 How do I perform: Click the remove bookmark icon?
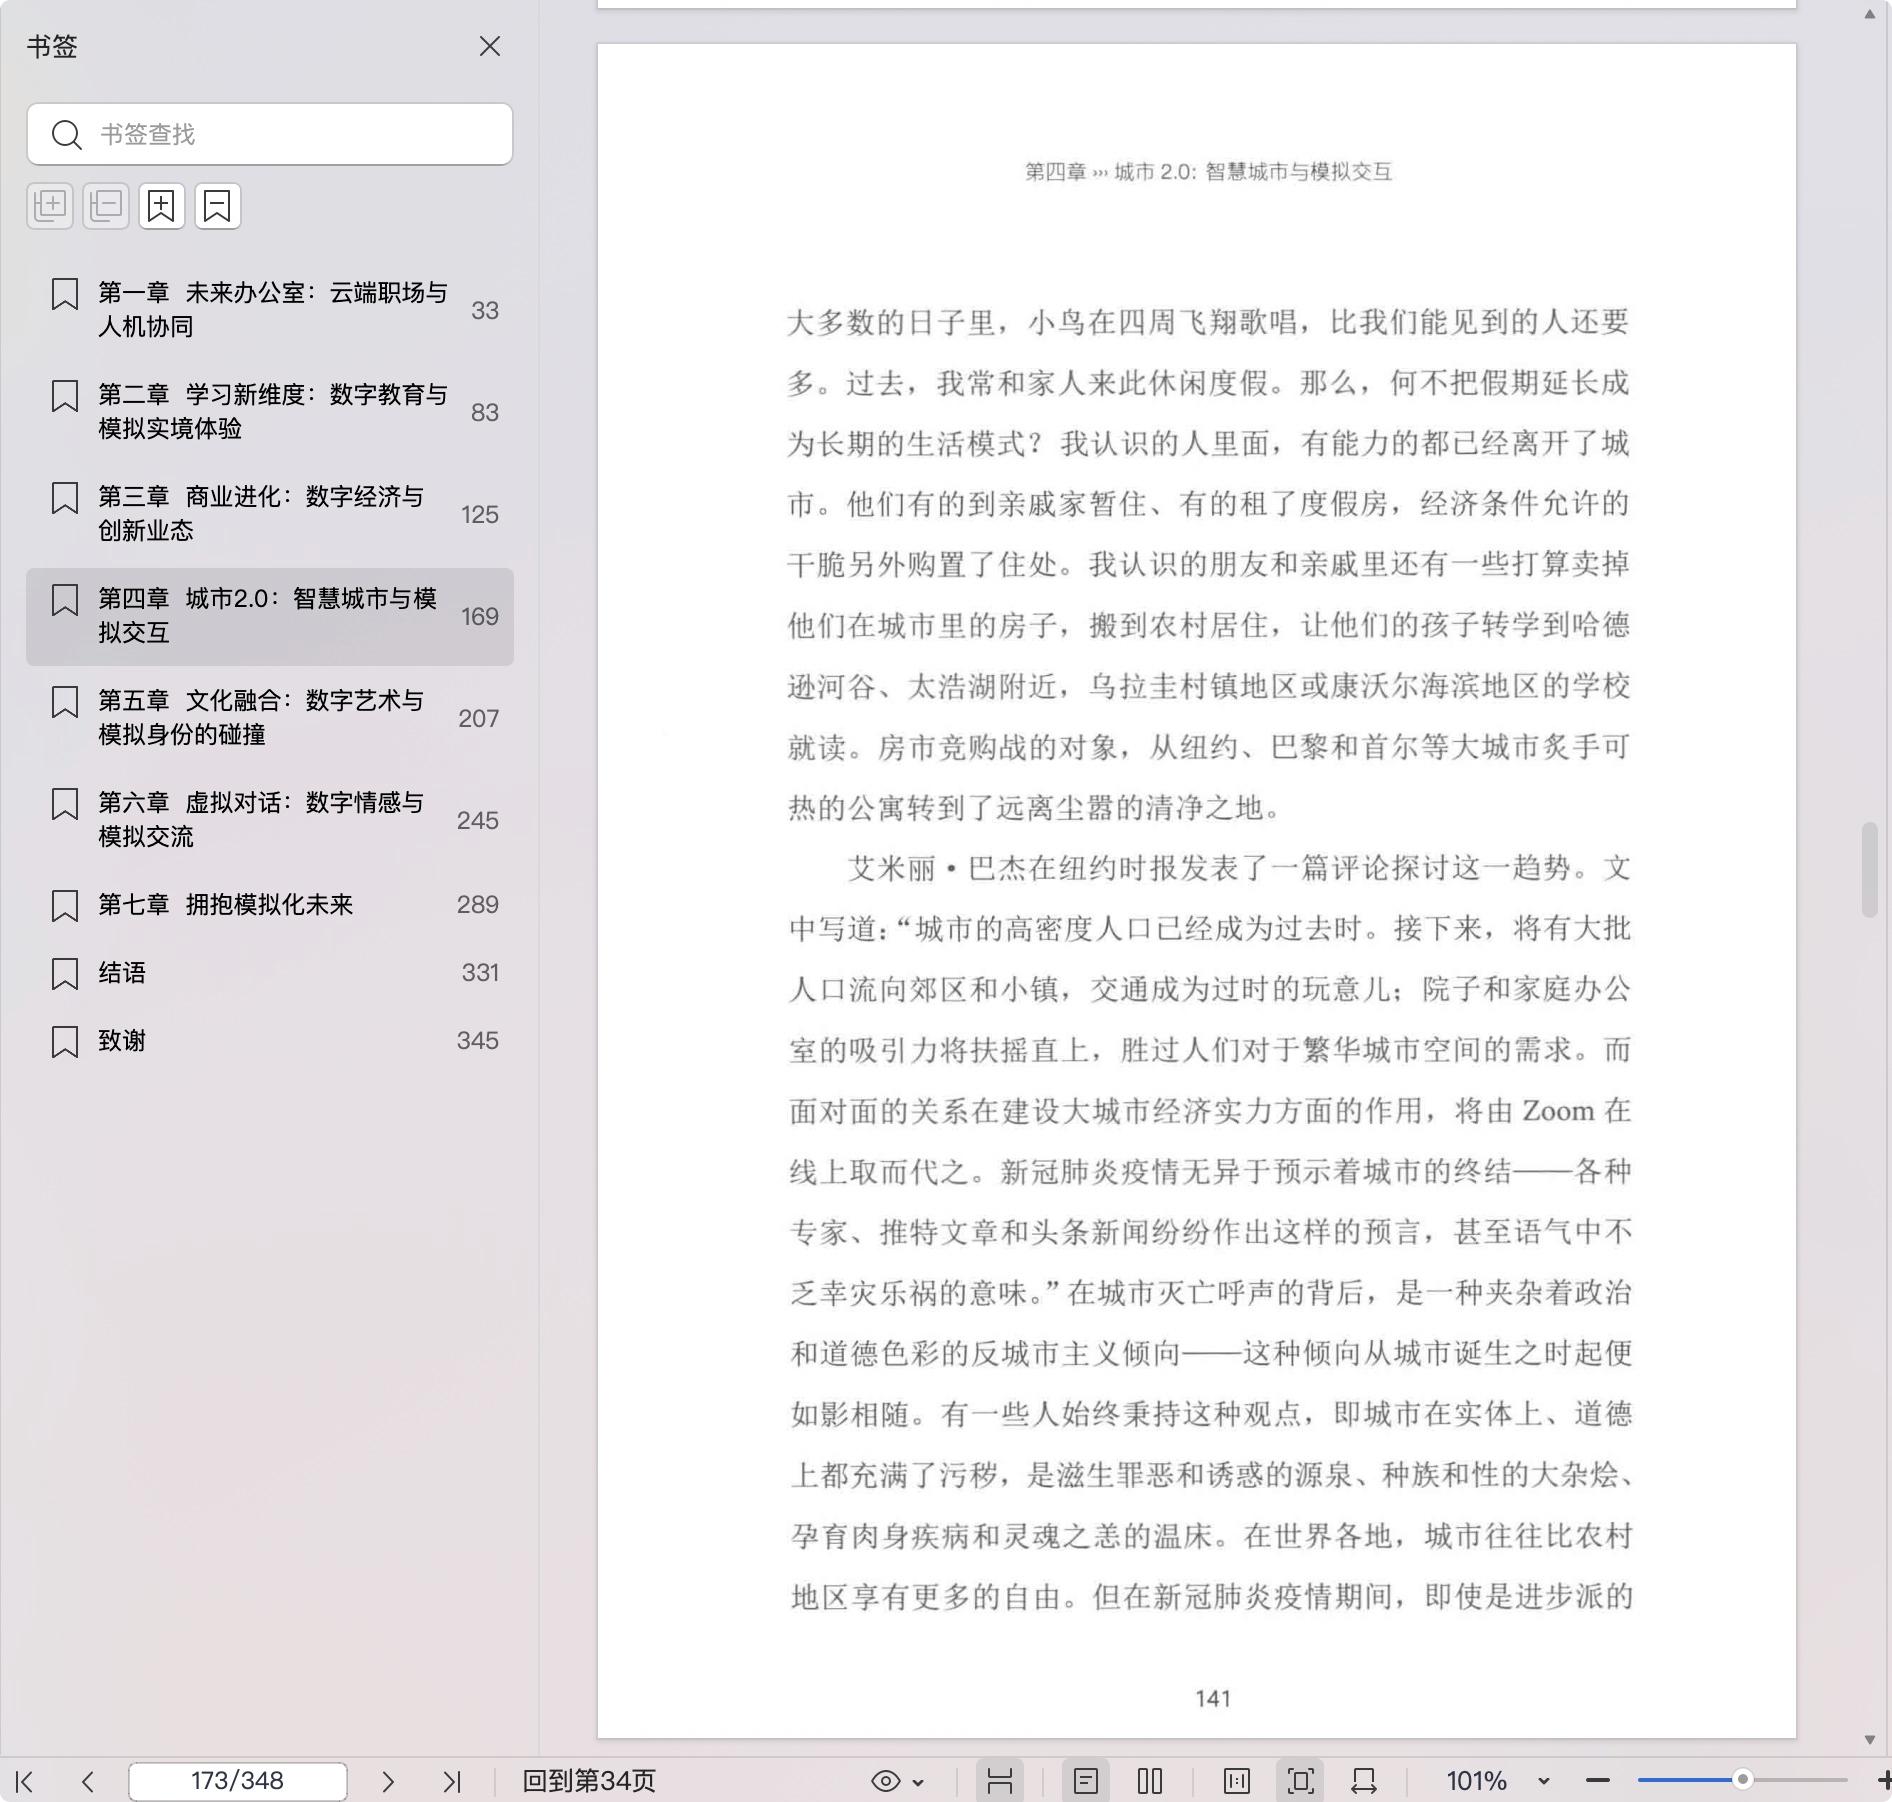[x=217, y=206]
